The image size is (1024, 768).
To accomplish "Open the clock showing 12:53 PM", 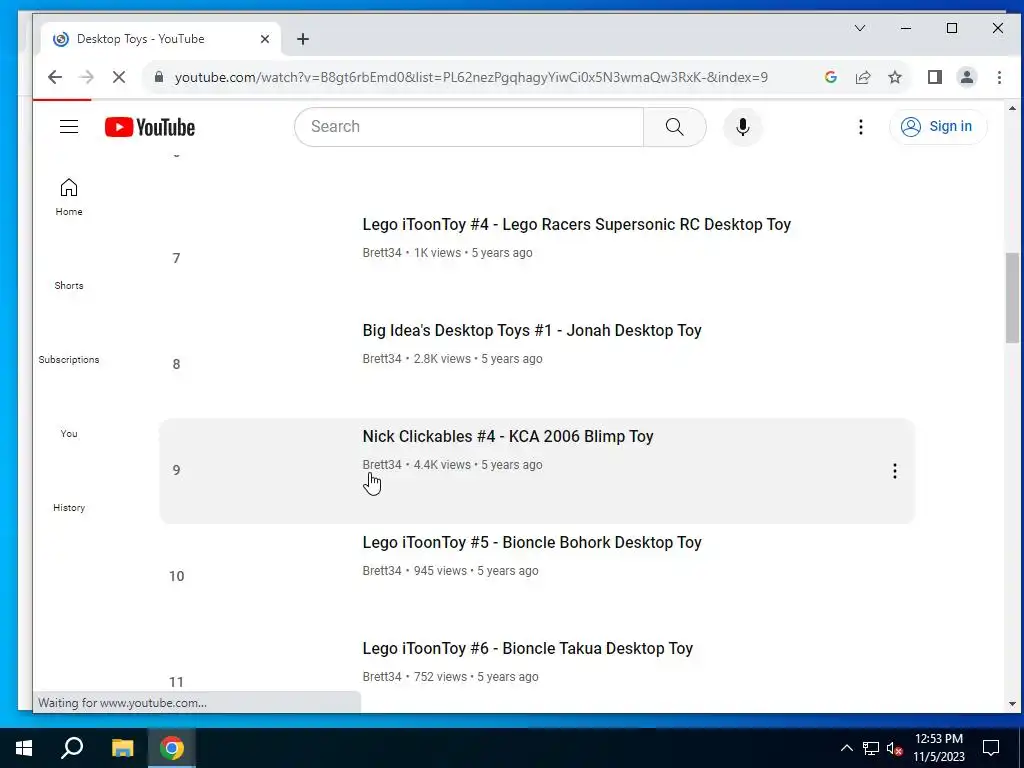I will pos(938,748).
